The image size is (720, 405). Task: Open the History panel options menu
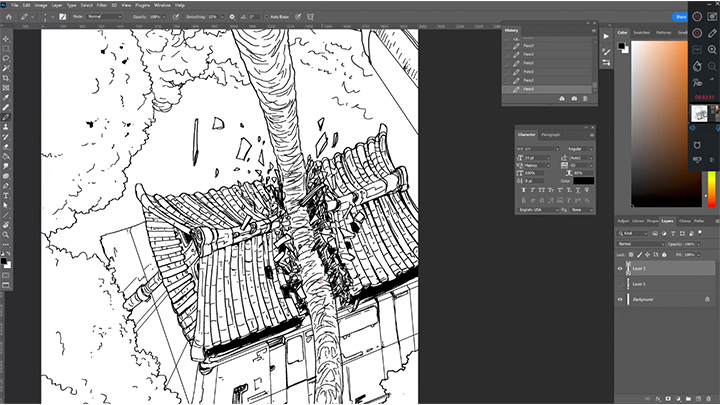(x=593, y=31)
